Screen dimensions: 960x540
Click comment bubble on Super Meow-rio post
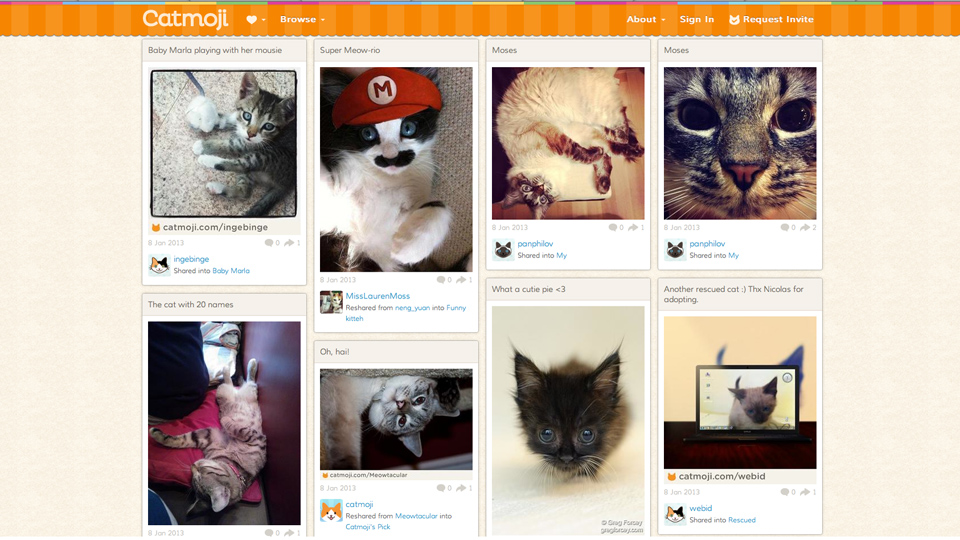[x=441, y=280]
